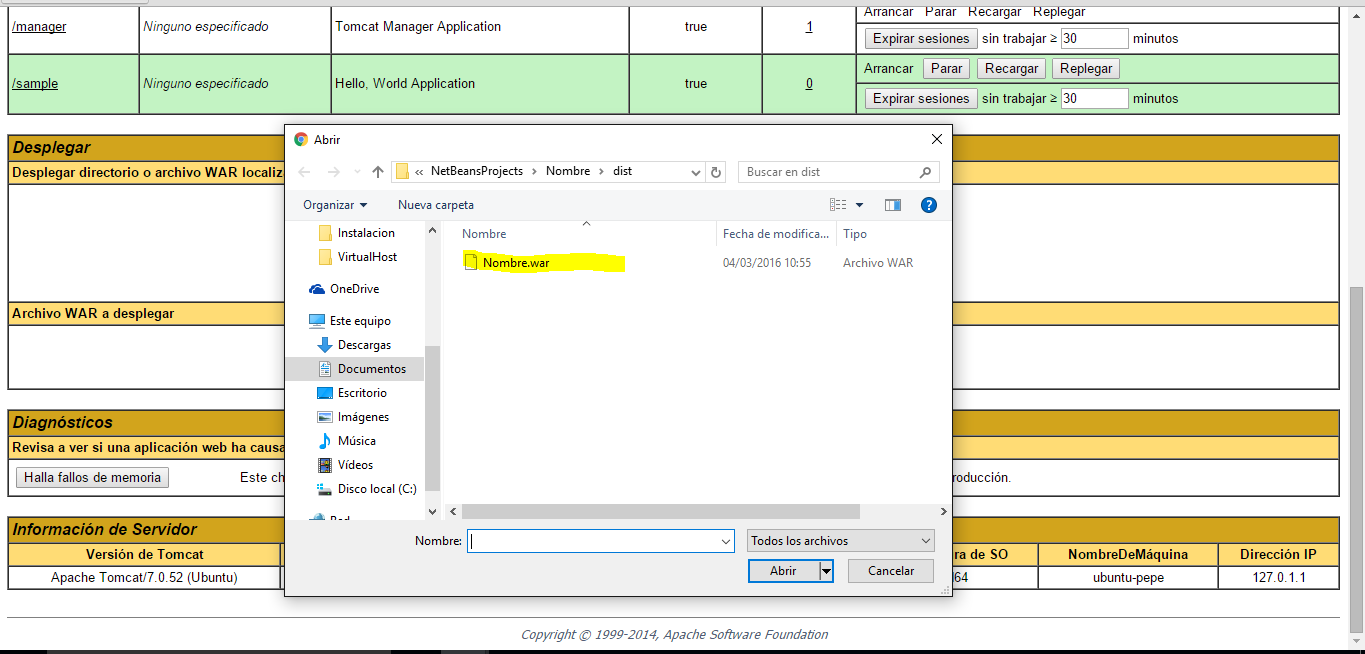Open the recent locations dropdown next to the up arrow

pos(358,172)
